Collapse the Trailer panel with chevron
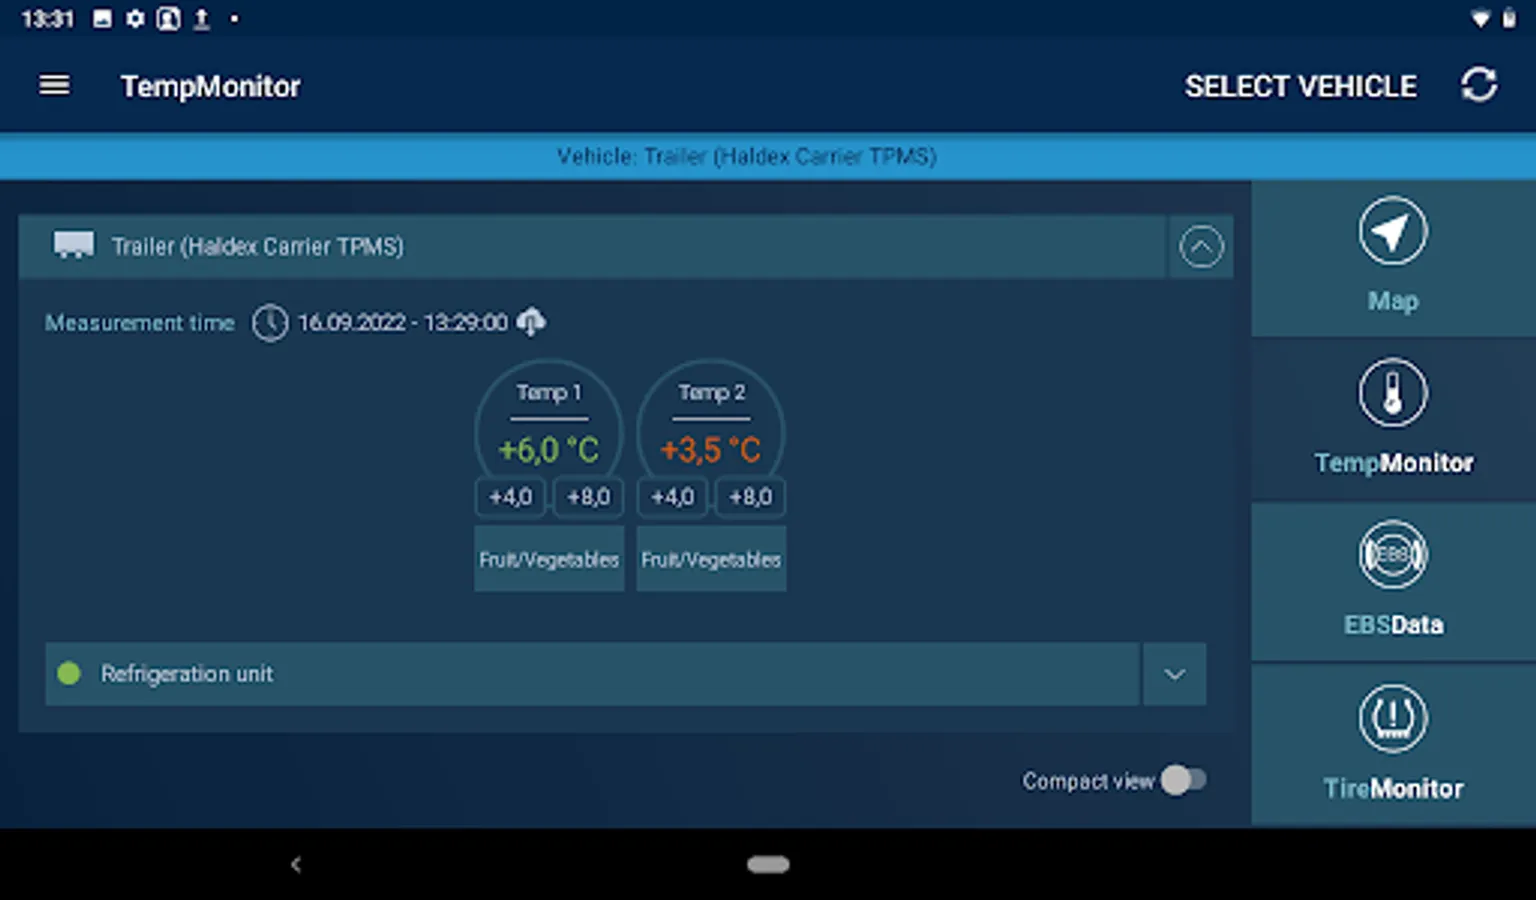Screen dimensions: 1536x900 coord(1201,247)
